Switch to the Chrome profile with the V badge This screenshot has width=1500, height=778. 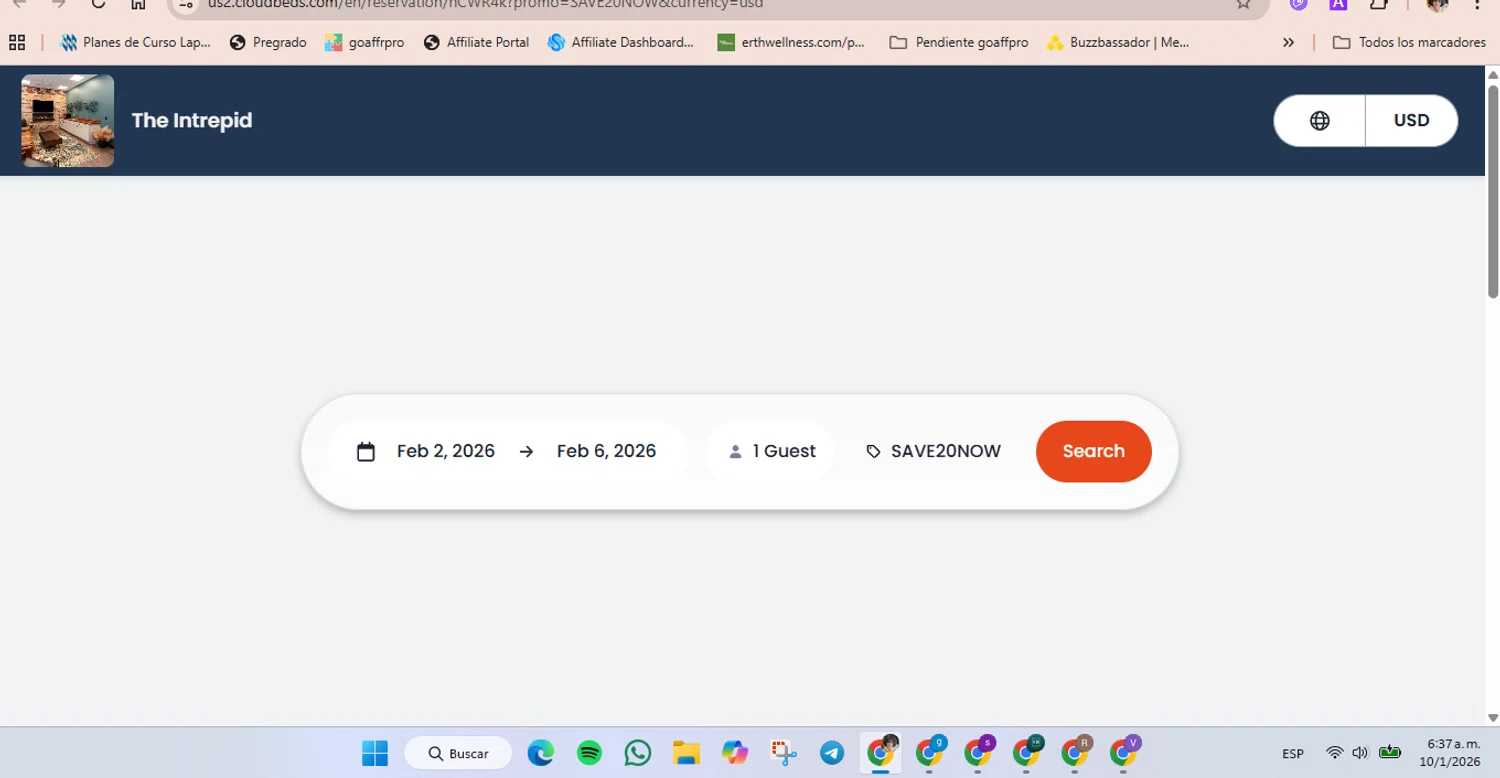pos(1123,753)
